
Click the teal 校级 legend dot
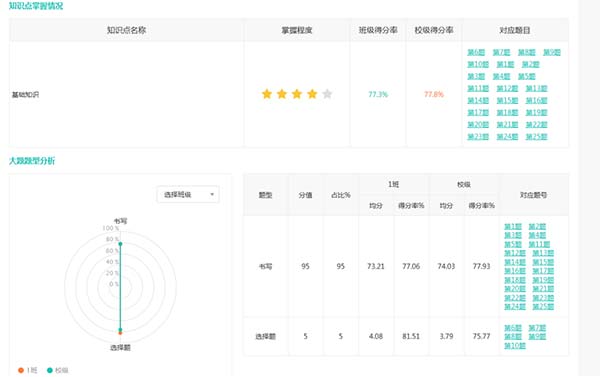click(49, 370)
